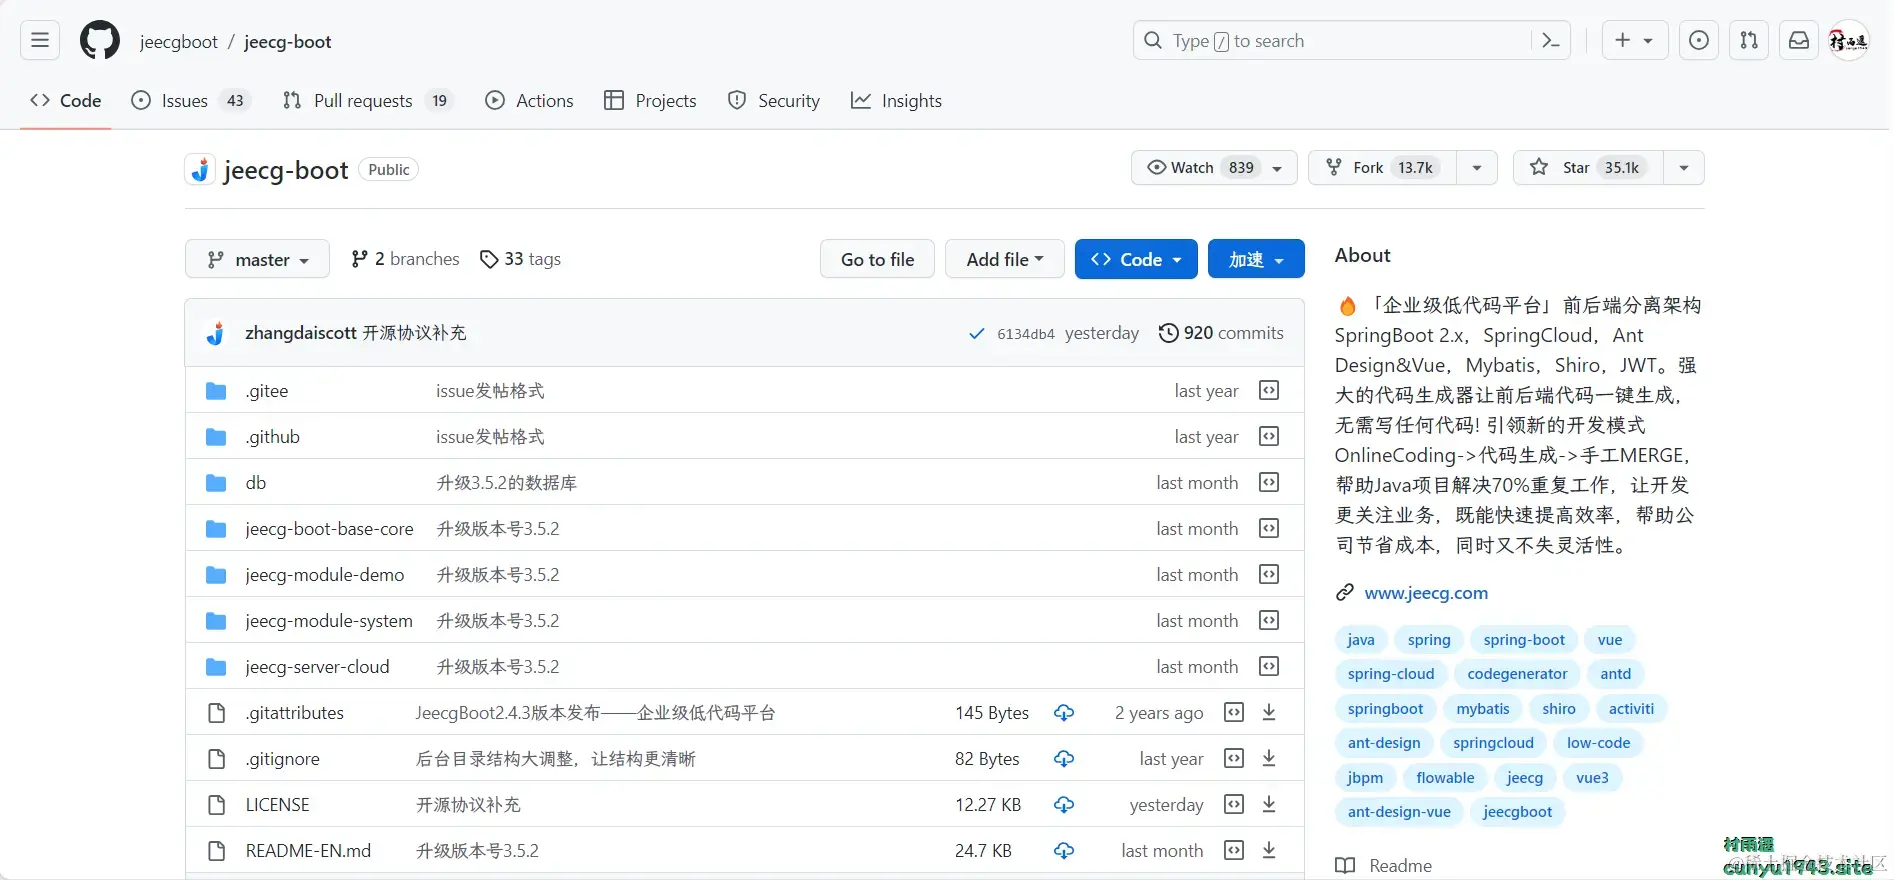Open the README-EN.md file
The width and height of the screenshot is (1894, 880).
pyautogui.click(x=308, y=851)
